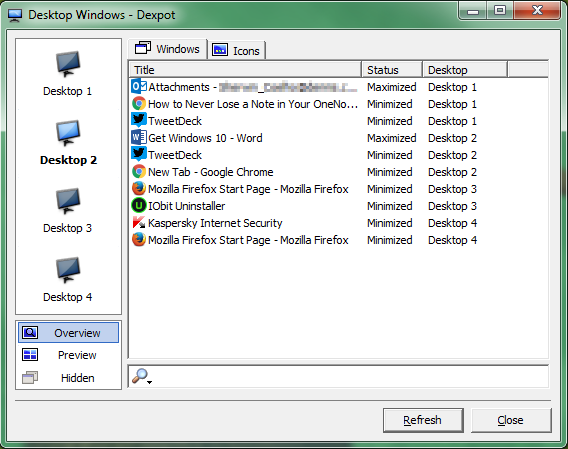Sort by the Desktop column header
Screen dimensions: 568x449
(465, 70)
